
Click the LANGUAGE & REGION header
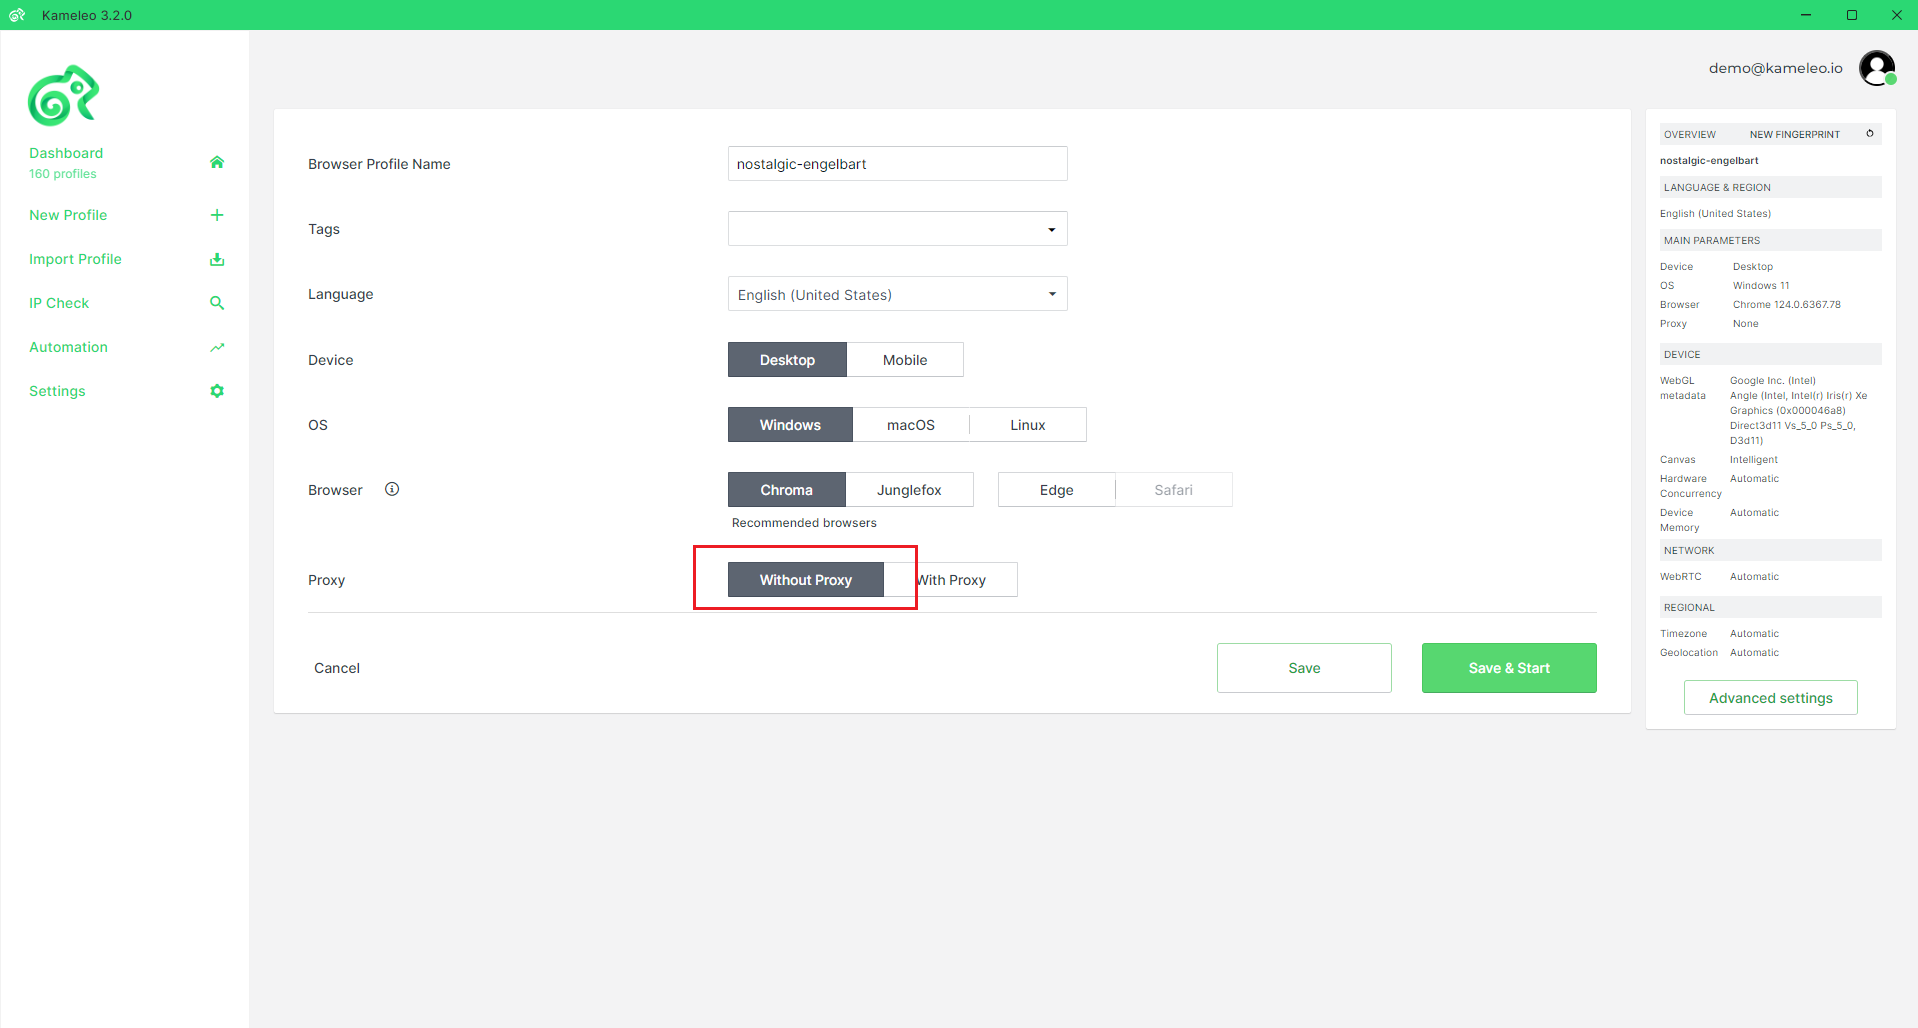pyautogui.click(x=1770, y=187)
